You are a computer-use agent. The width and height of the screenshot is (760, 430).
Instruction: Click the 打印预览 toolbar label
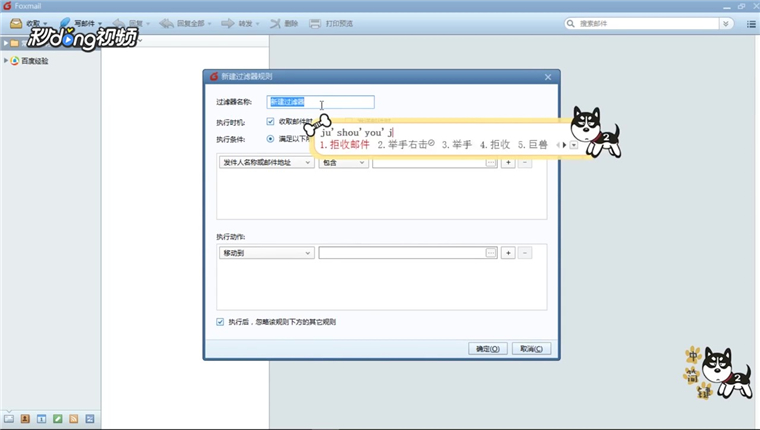(339, 23)
